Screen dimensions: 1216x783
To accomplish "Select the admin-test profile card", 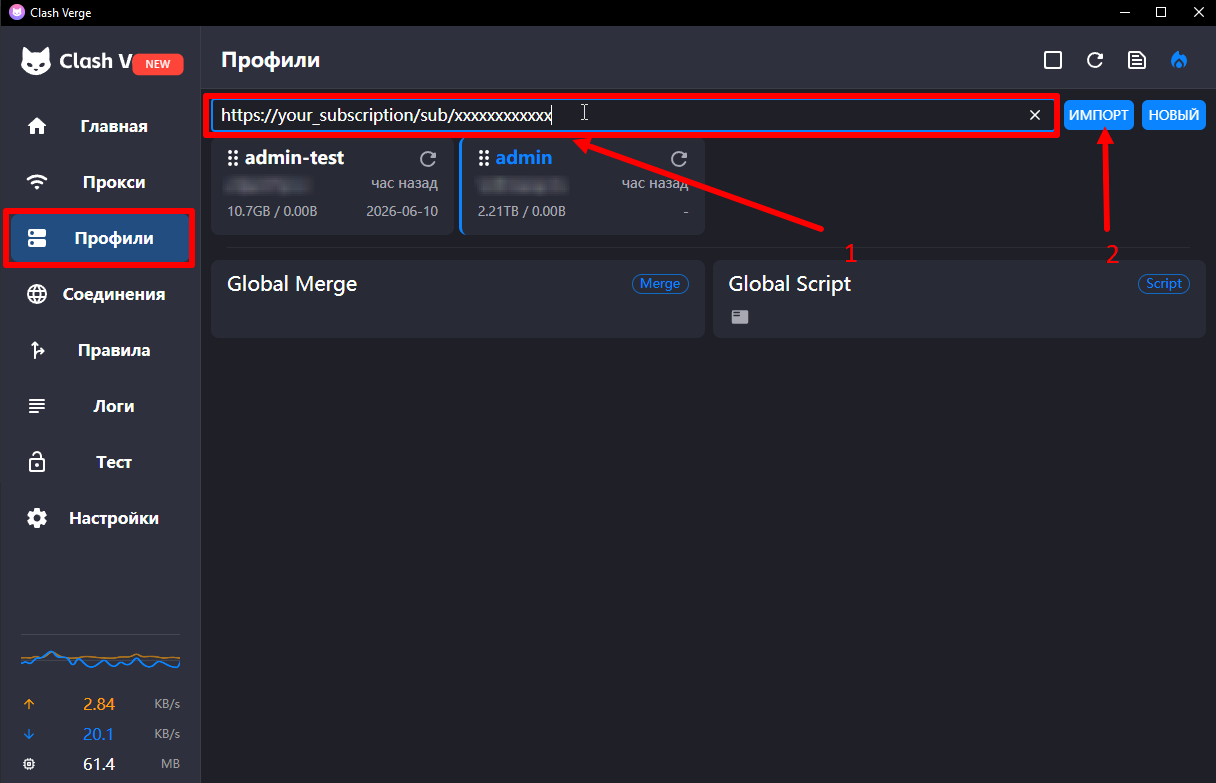I will (x=332, y=186).
